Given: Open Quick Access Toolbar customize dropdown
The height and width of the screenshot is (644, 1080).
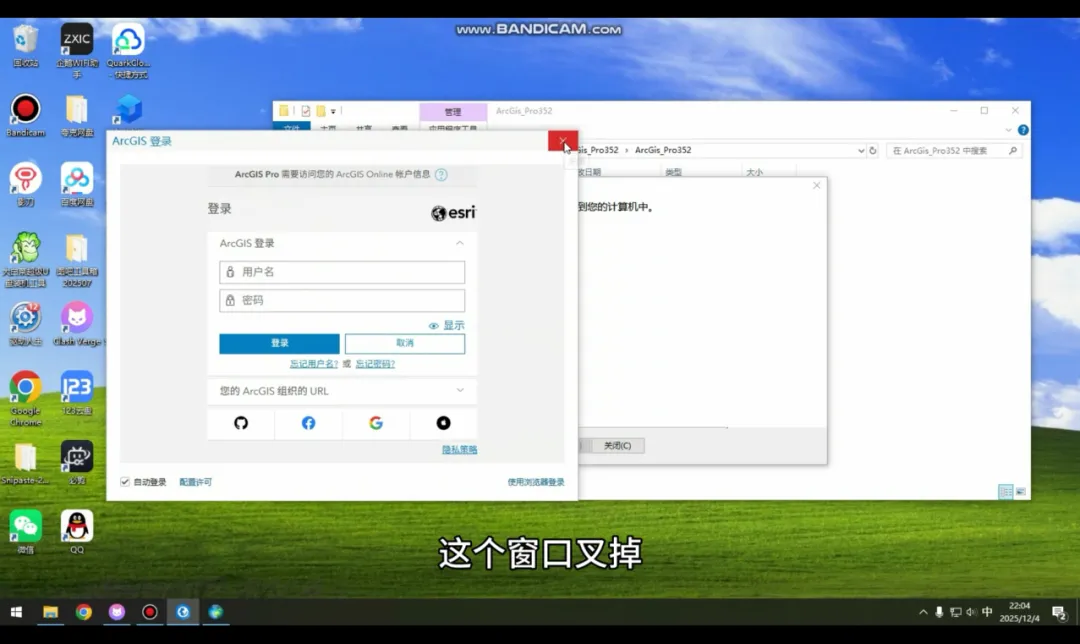Looking at the screenshot, I should (333, 111).
